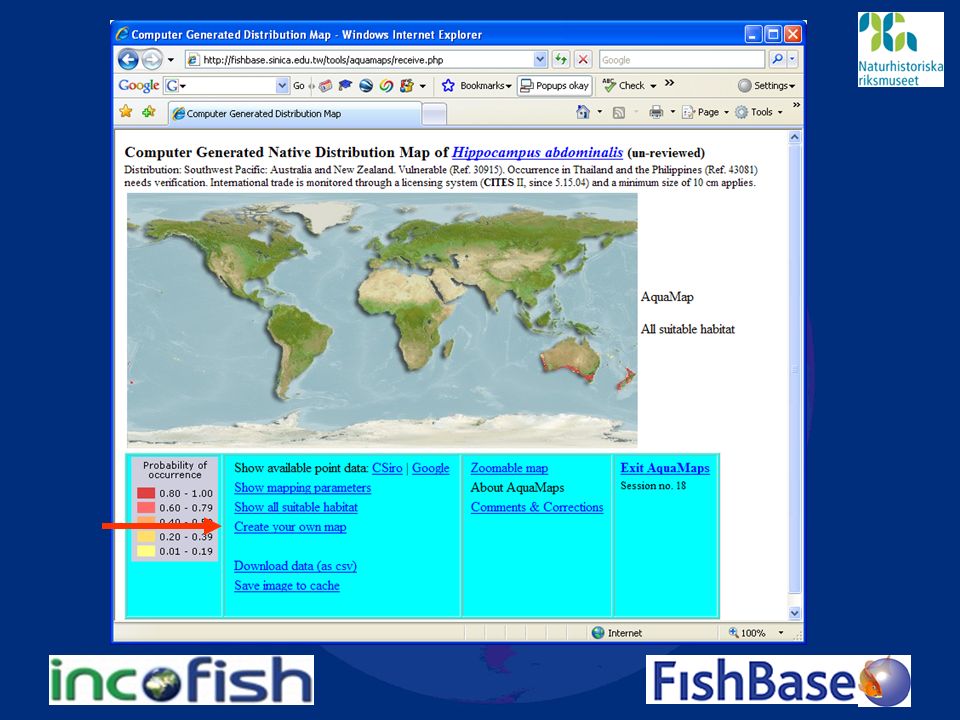The width and height of the screenshot is (960, 720).
Task: Click the FishBase logo
Action: click(778, 680)
